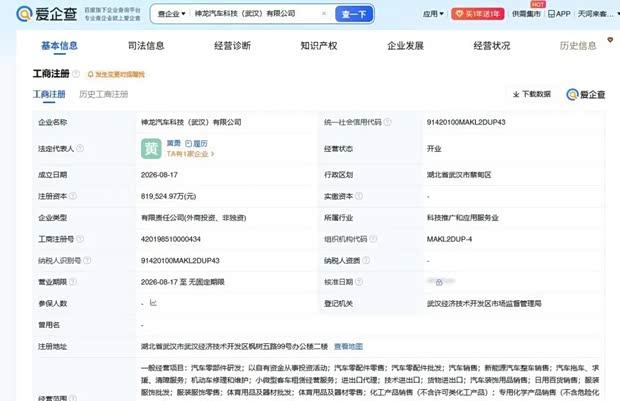Click the red 买1年送1年 promotion button
The image size is (620, 401).
[478, 14]
